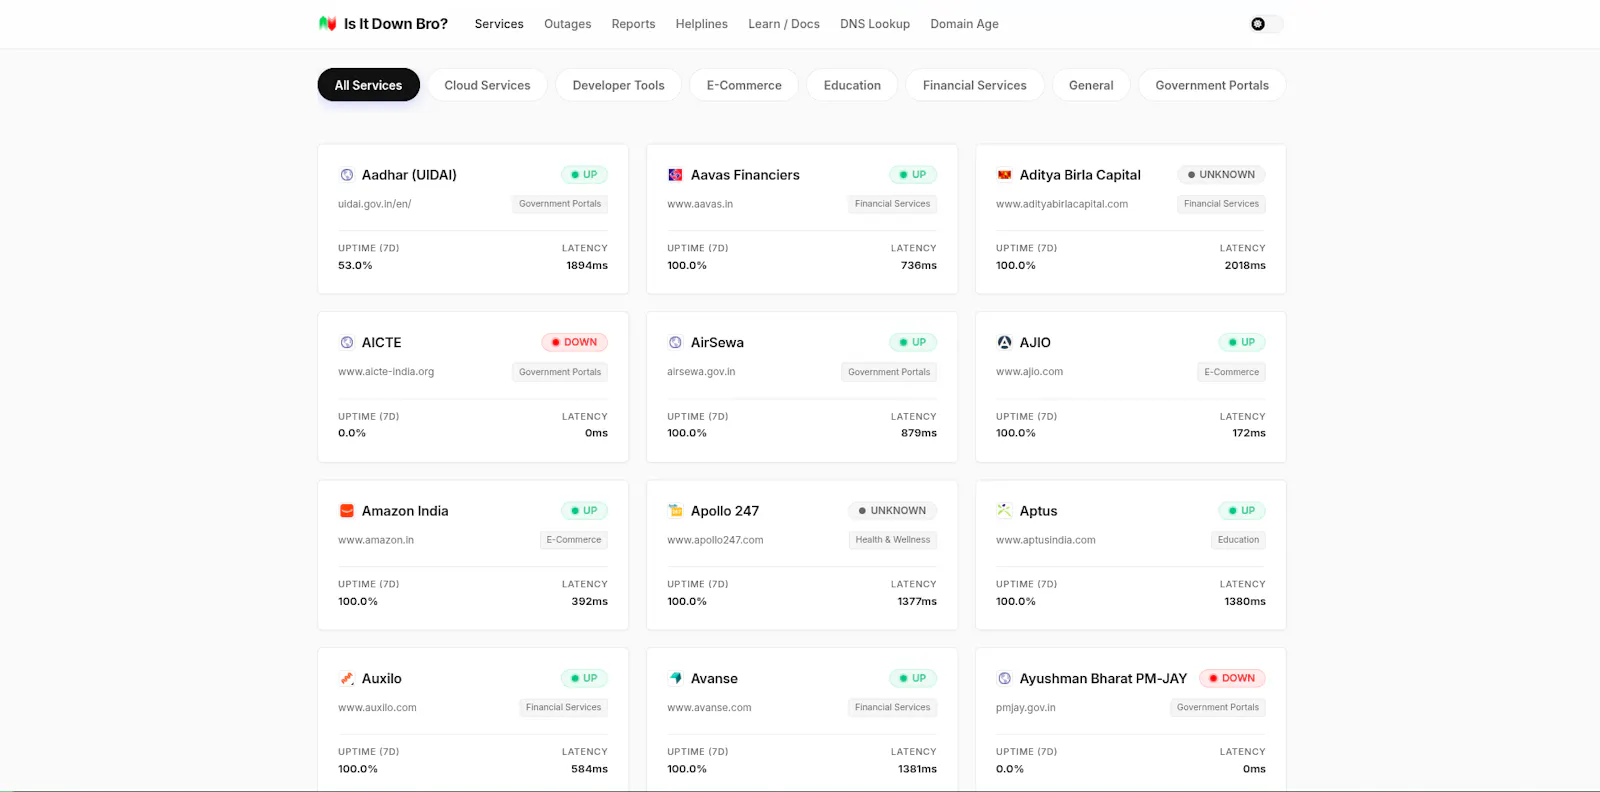This screenshot has height=792, width=1600.
Task: Open the Apollo 247 service title
Action: [x=725, y=511]
